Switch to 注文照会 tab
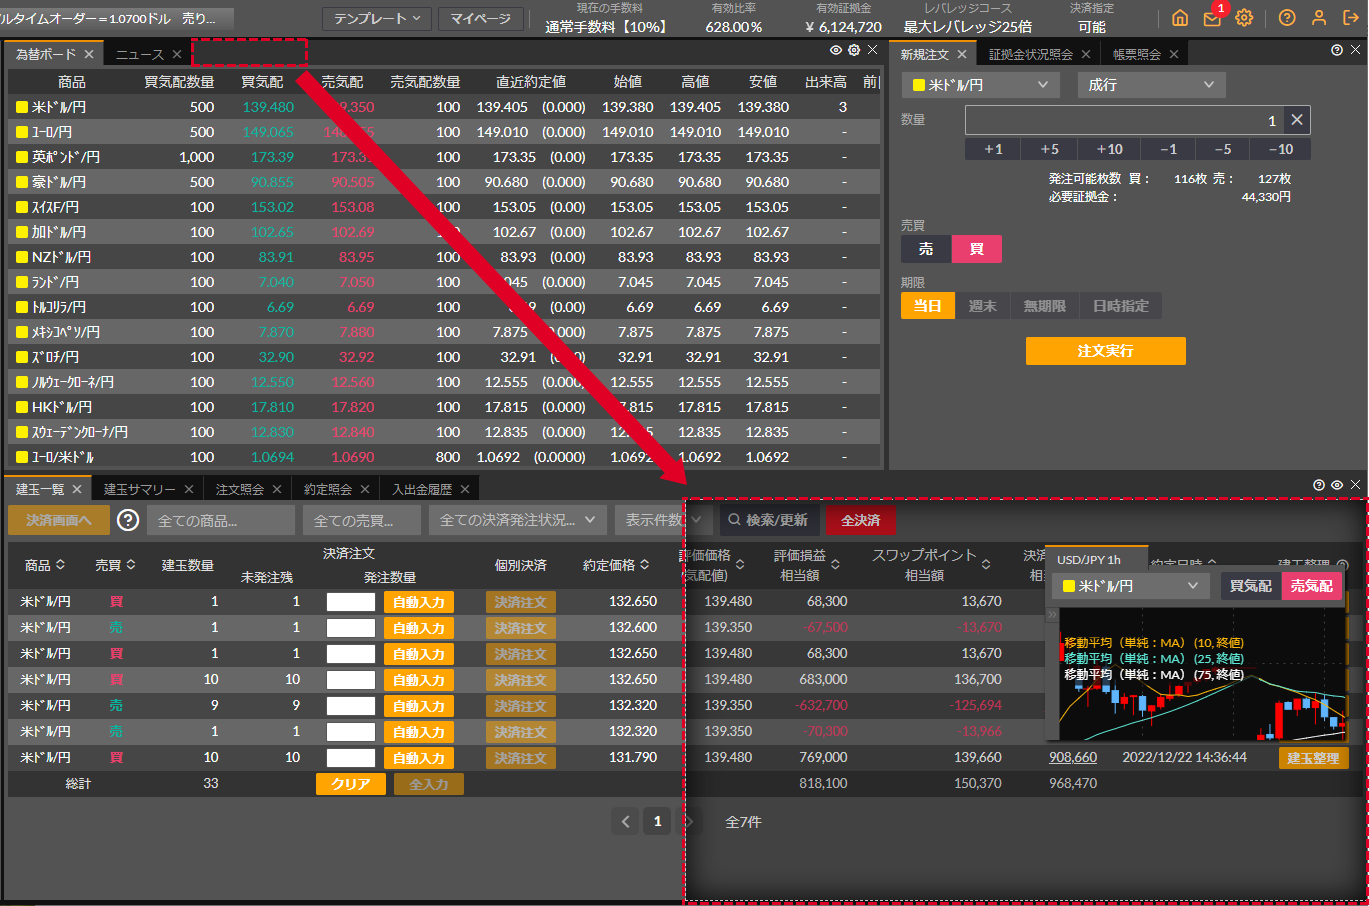 coord(240,489)
